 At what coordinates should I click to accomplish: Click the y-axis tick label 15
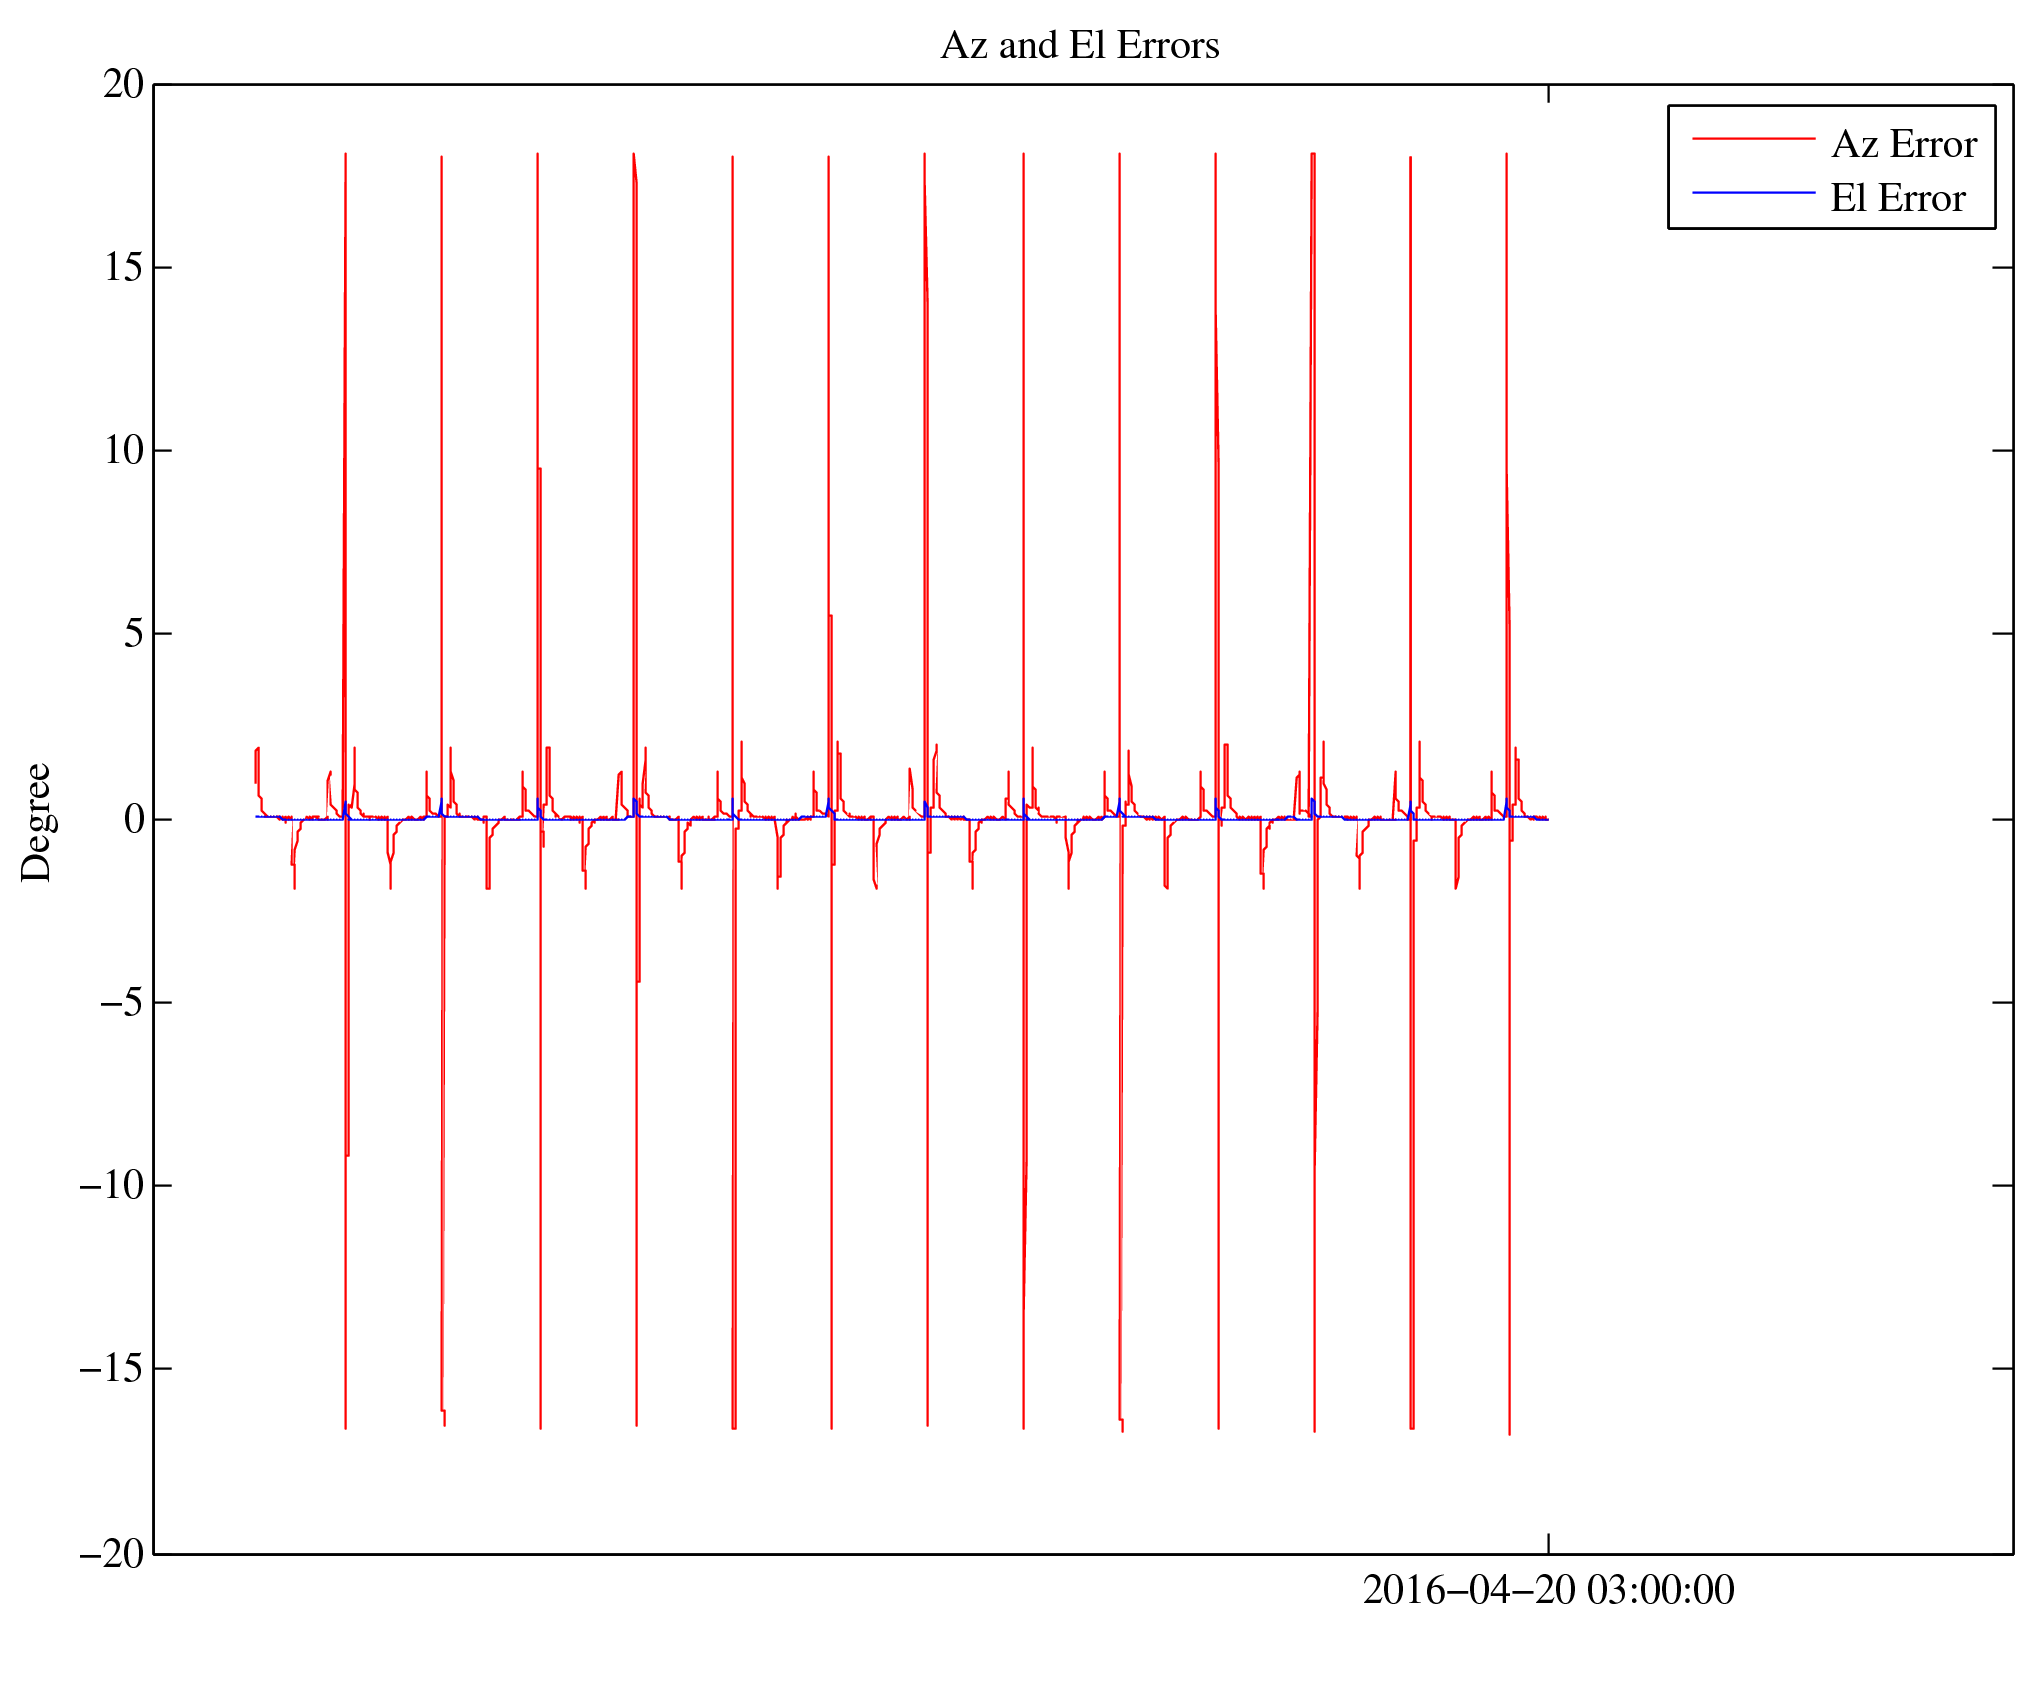tap(124, 268)
